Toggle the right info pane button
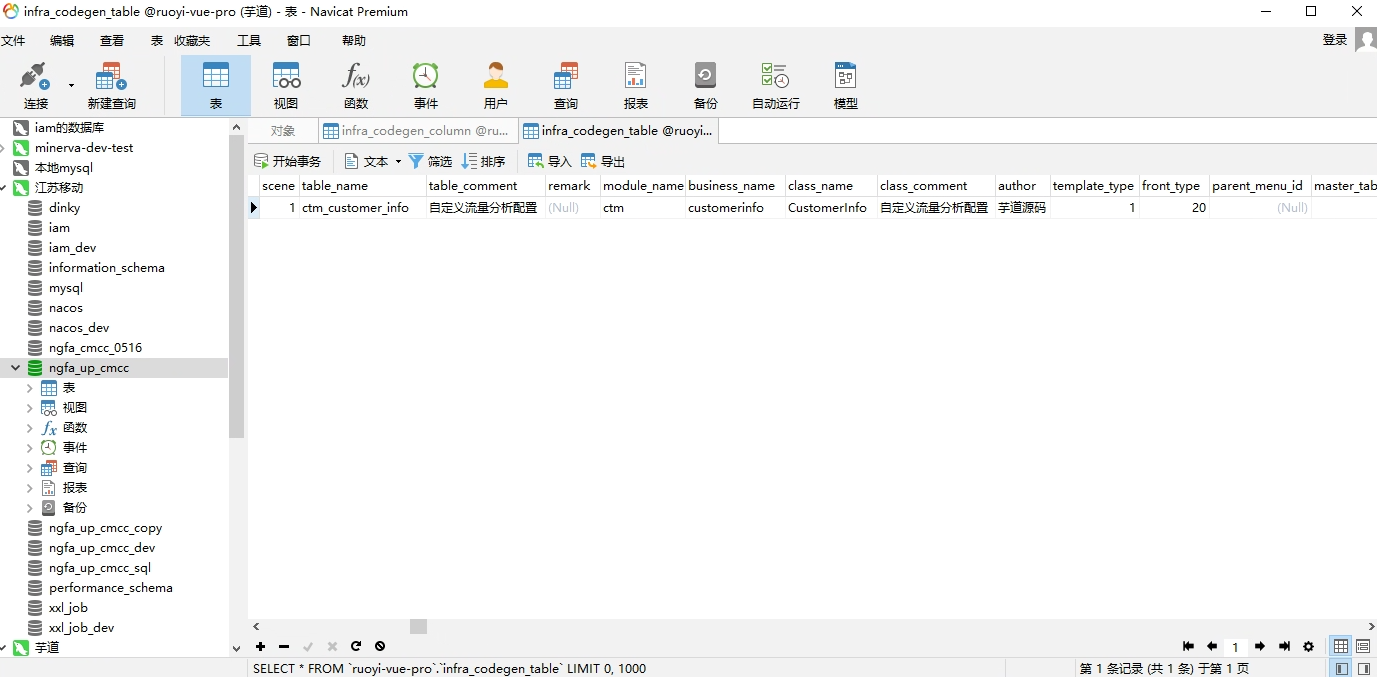Viewport: 1377px width, 677px height. [1363, 668]
